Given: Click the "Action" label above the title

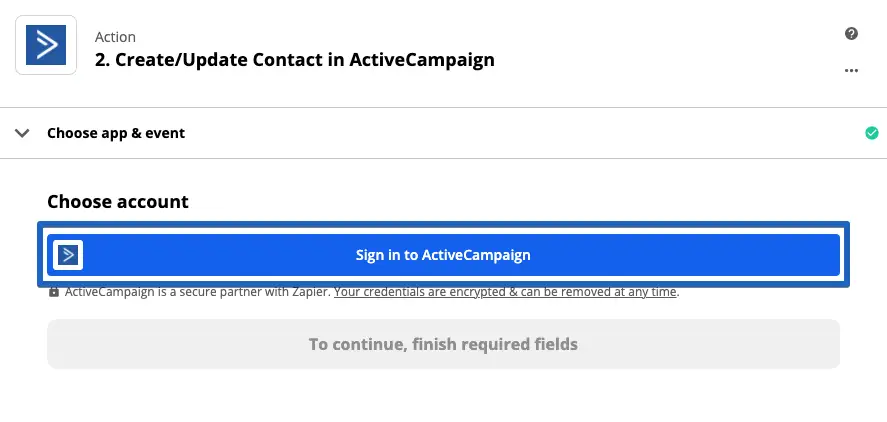Looking at the screenshot, I should [115, 37].
